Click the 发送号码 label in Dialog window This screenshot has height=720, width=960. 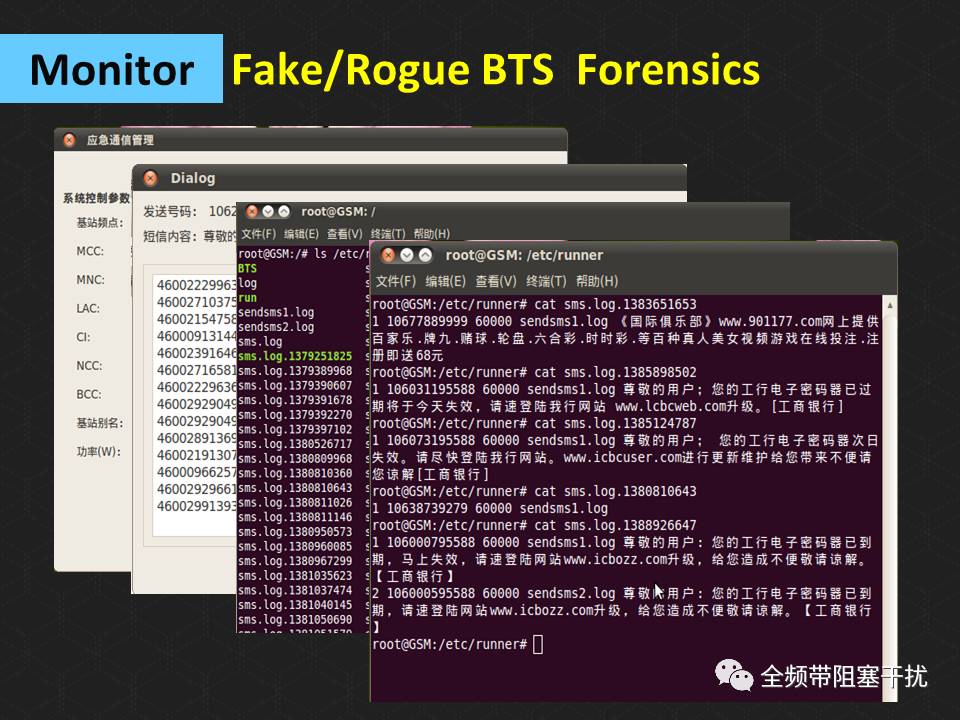pos(170,212)
